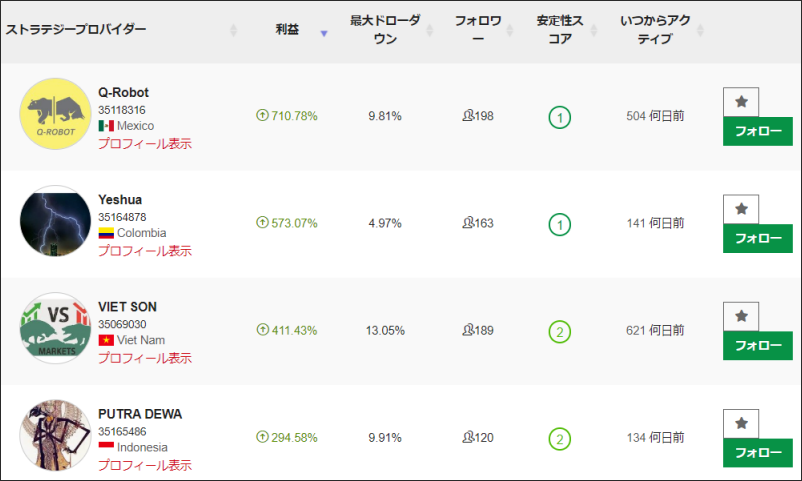Sort by 利益 column arrow
Viewport: 802px width, 481px height.
pos(323,32)
